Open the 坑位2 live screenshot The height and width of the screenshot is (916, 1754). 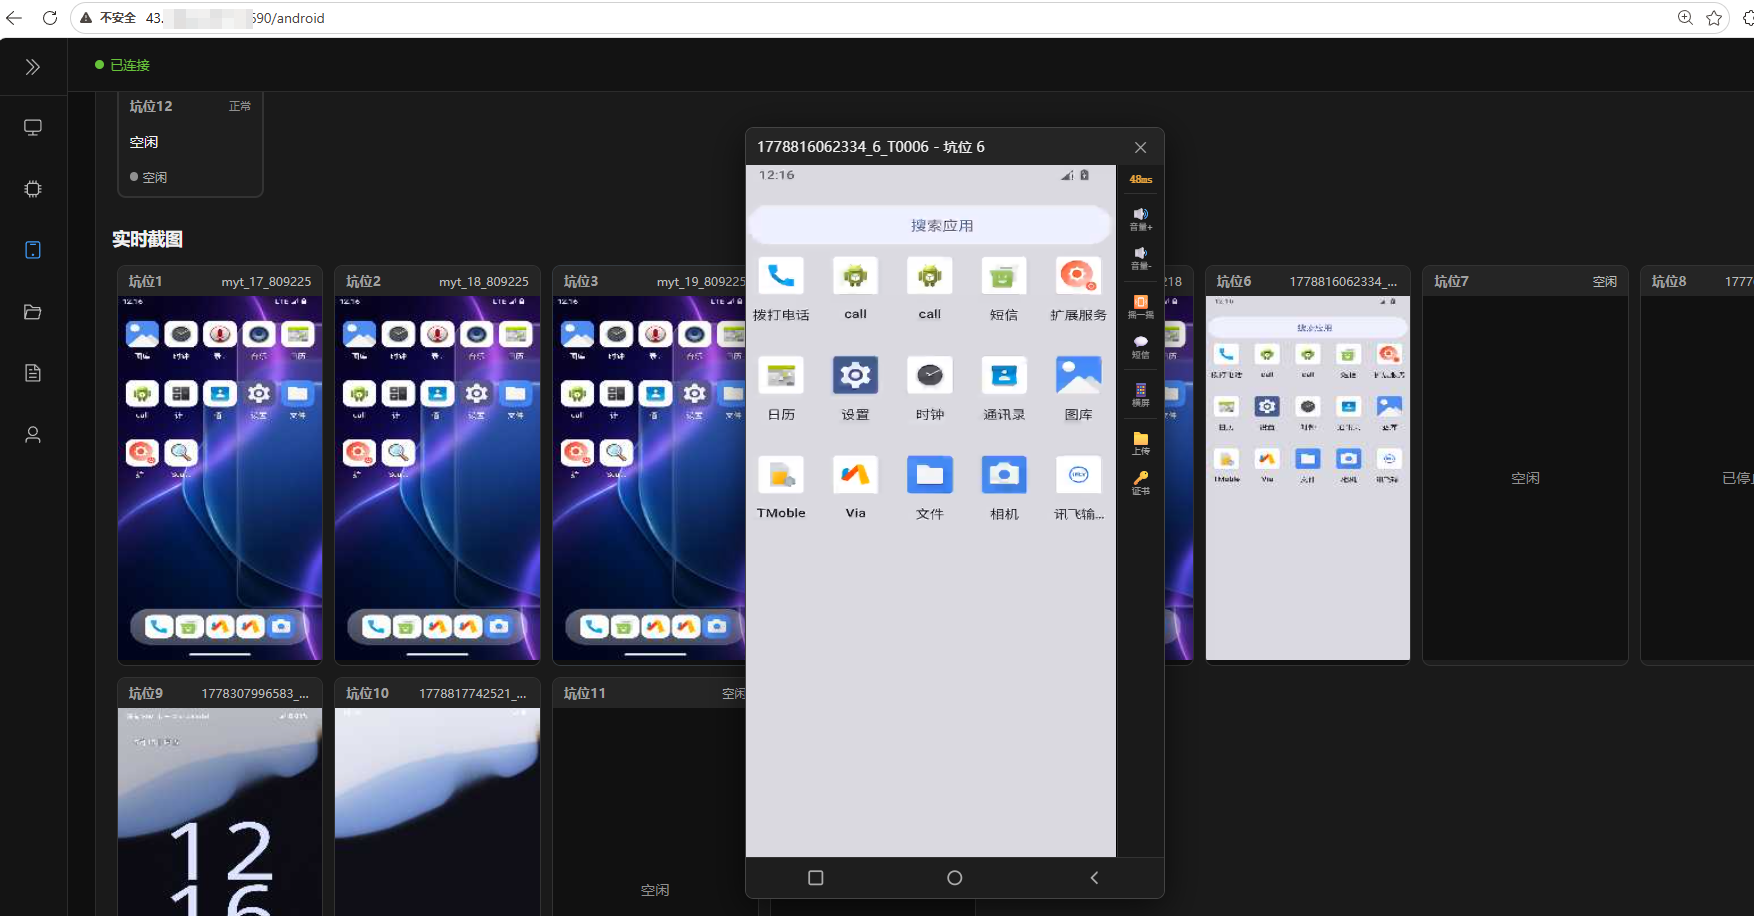click(x=437, y=478)
